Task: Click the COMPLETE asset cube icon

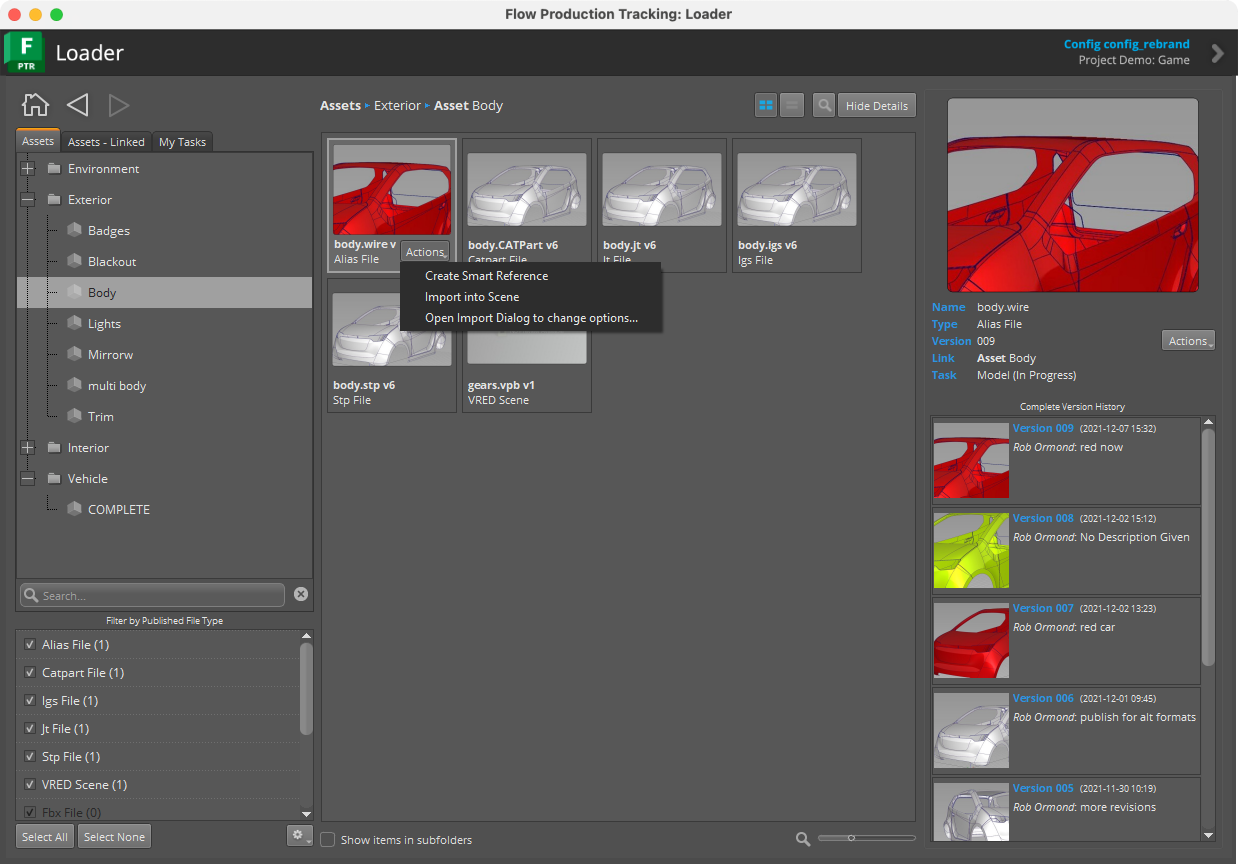Action: [74, 509]
